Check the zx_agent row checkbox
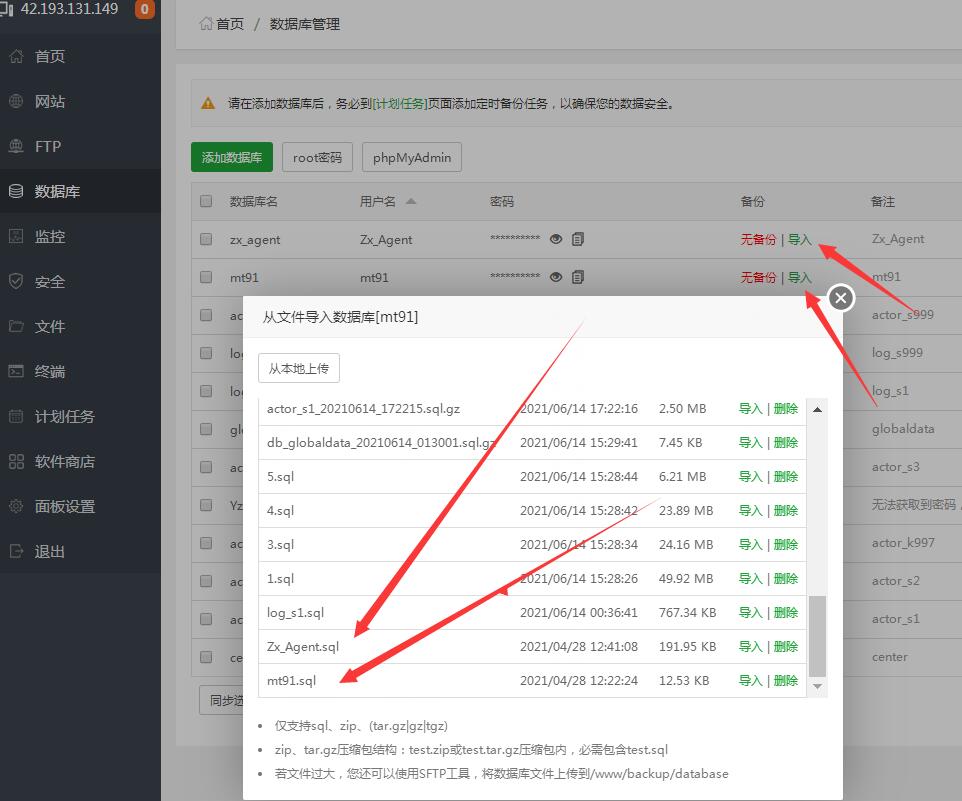Viewport: 962px width, 801px height. (x=206, y=239)
